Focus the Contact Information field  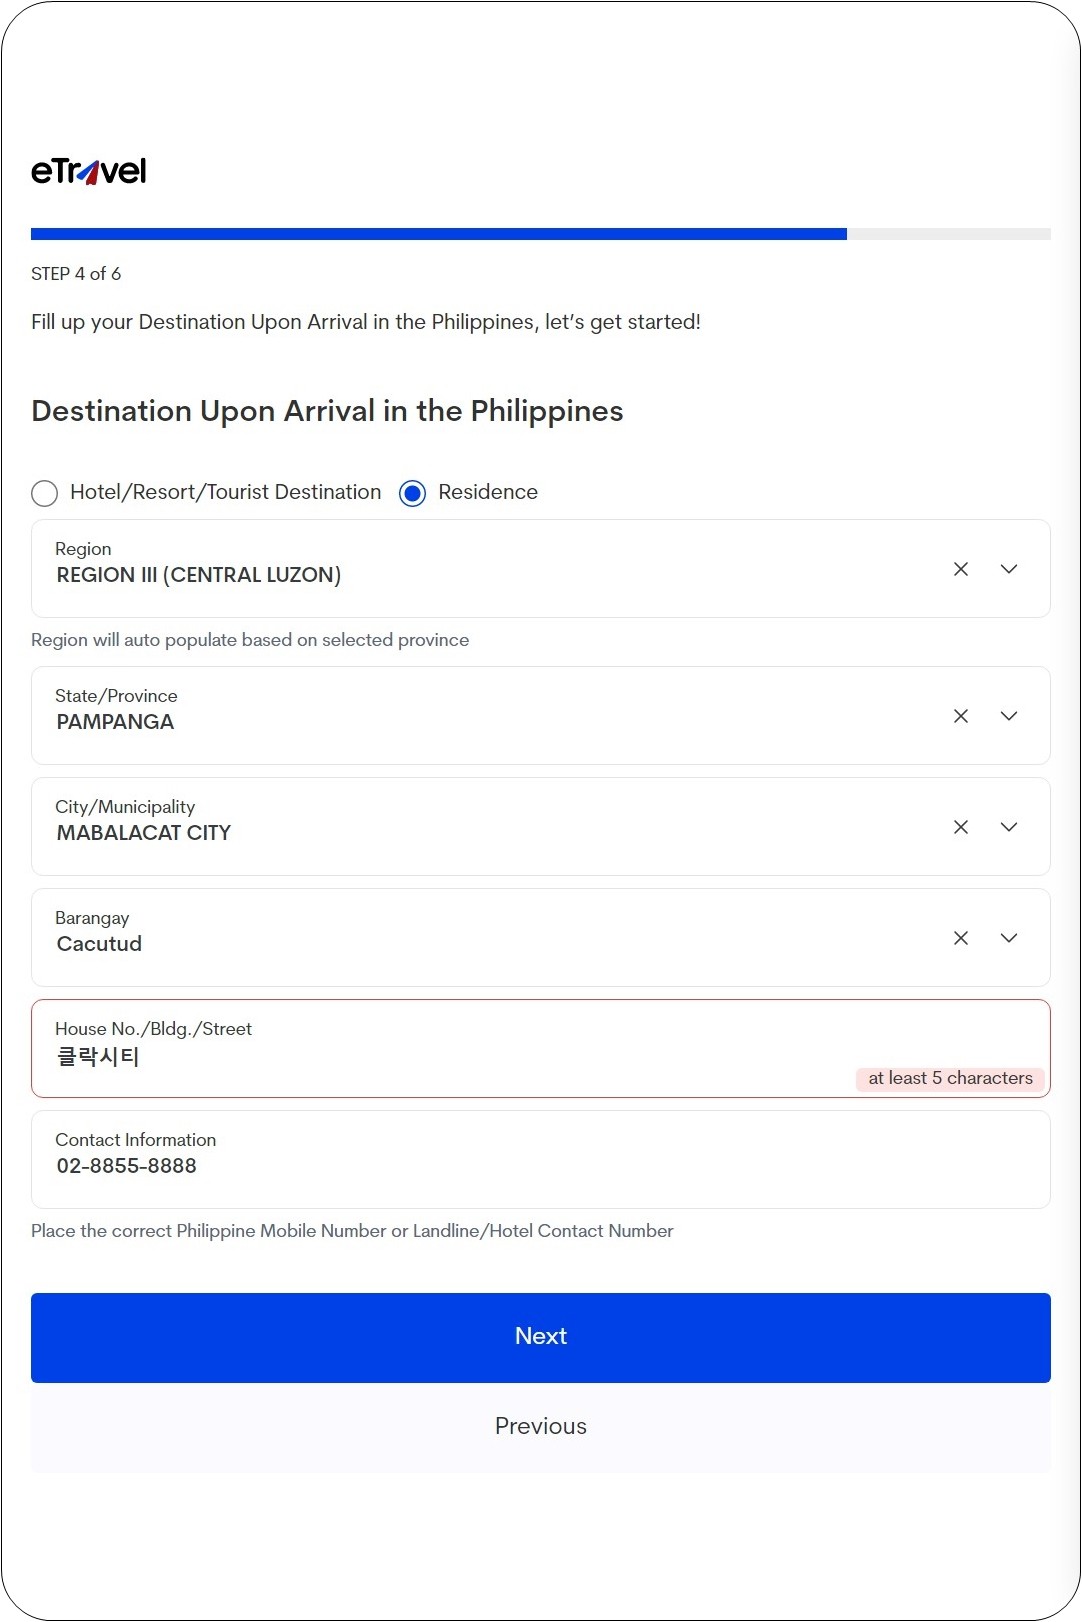541,1159
